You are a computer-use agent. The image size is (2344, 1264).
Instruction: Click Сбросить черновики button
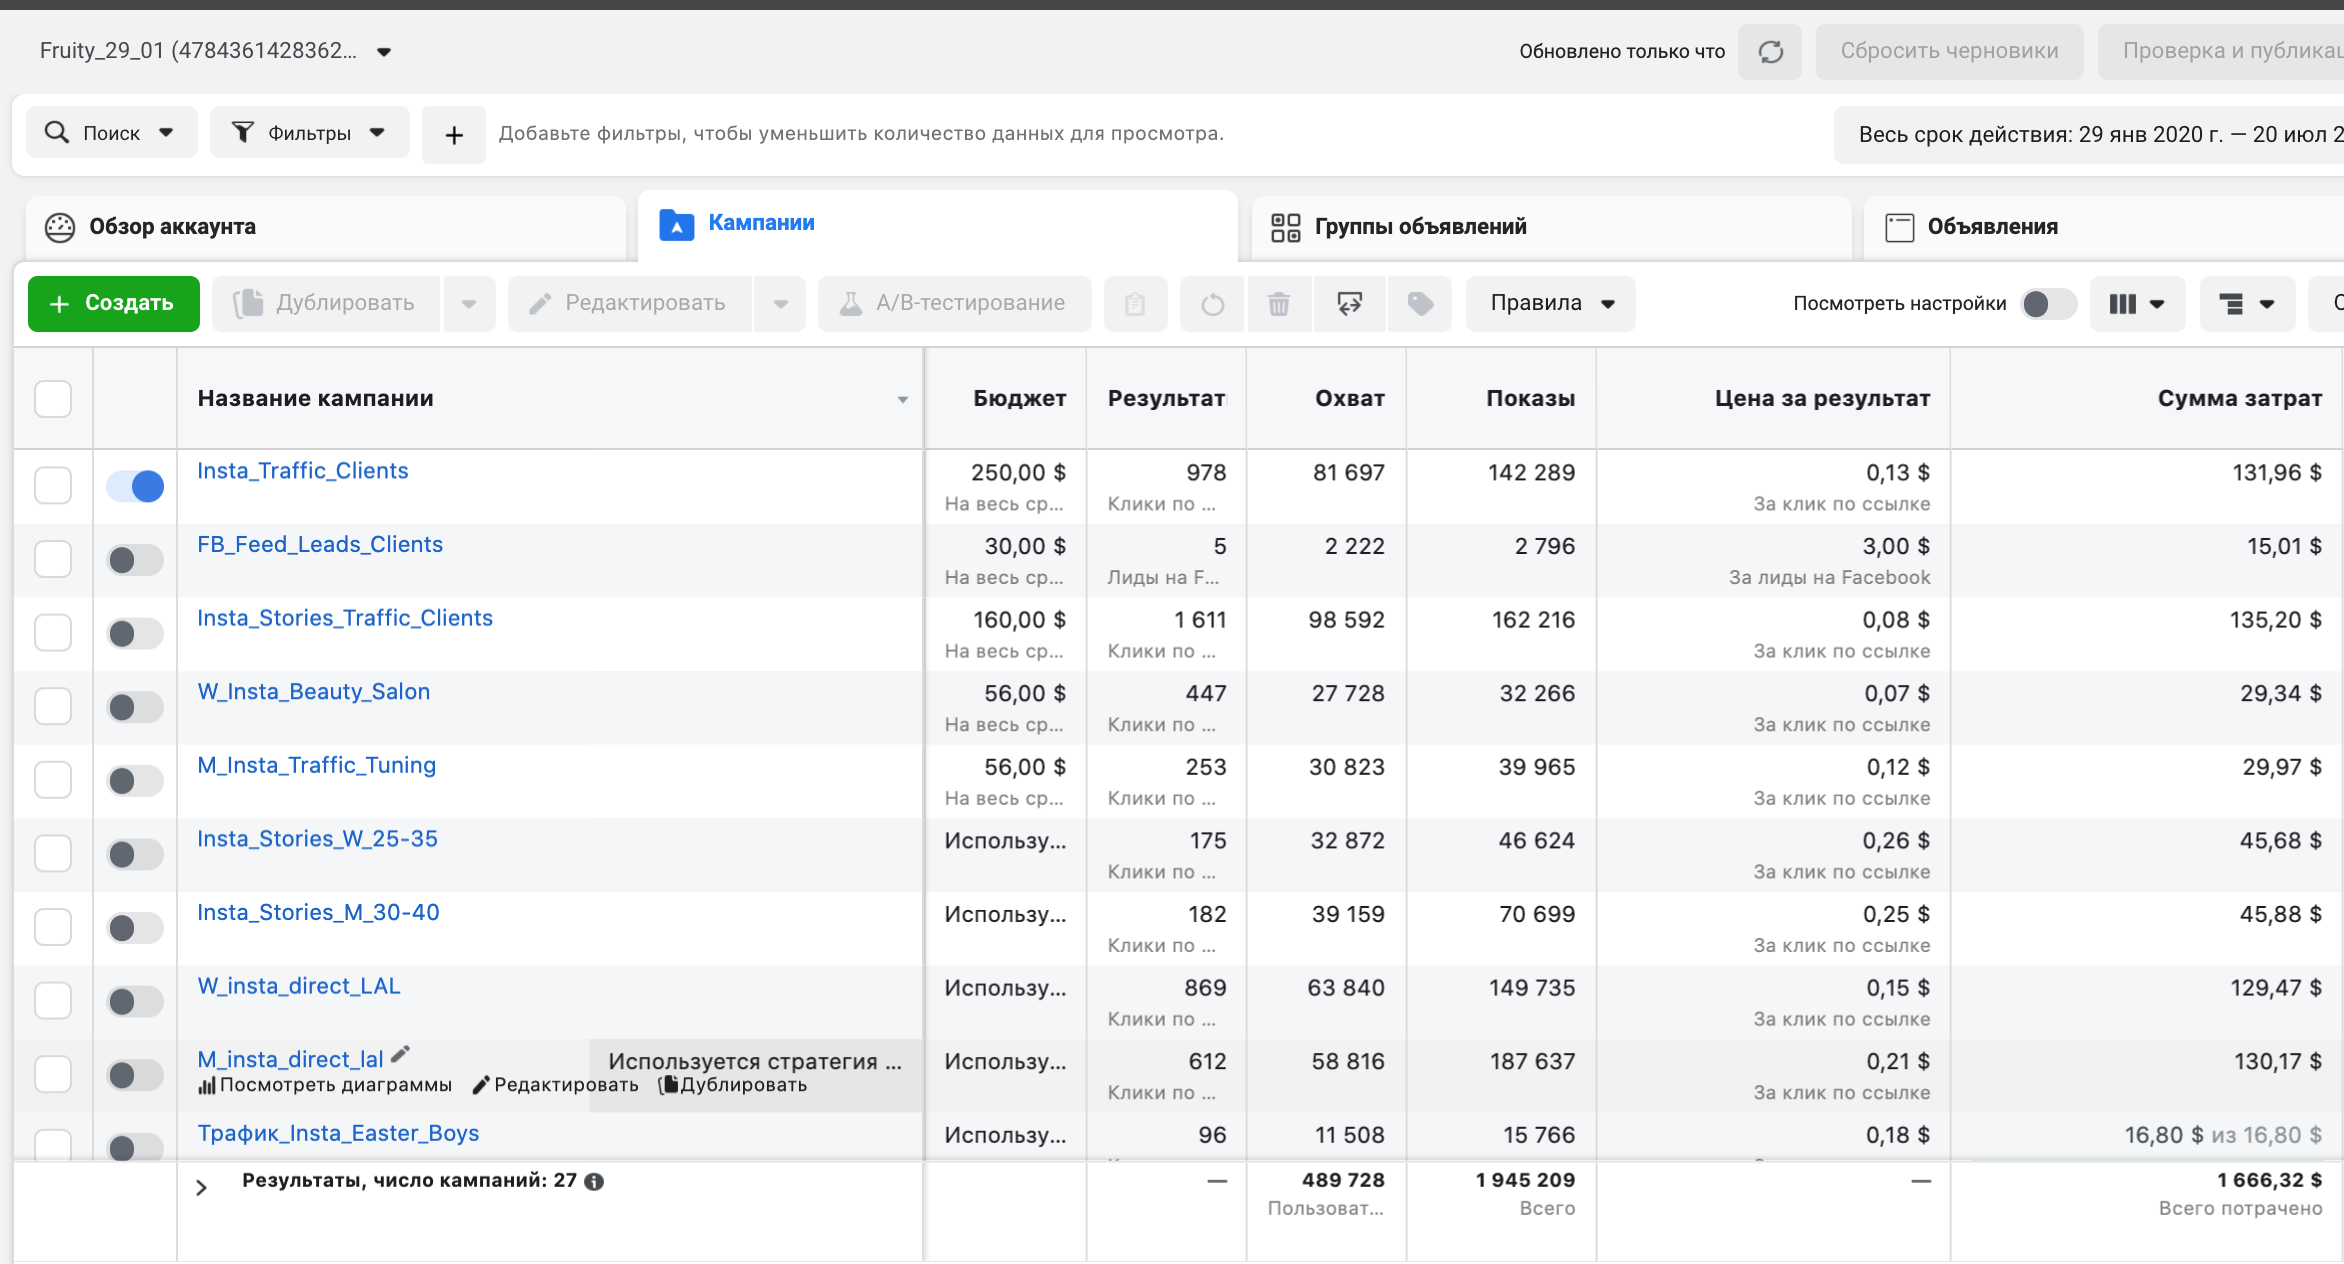[x=1950, y=52]
